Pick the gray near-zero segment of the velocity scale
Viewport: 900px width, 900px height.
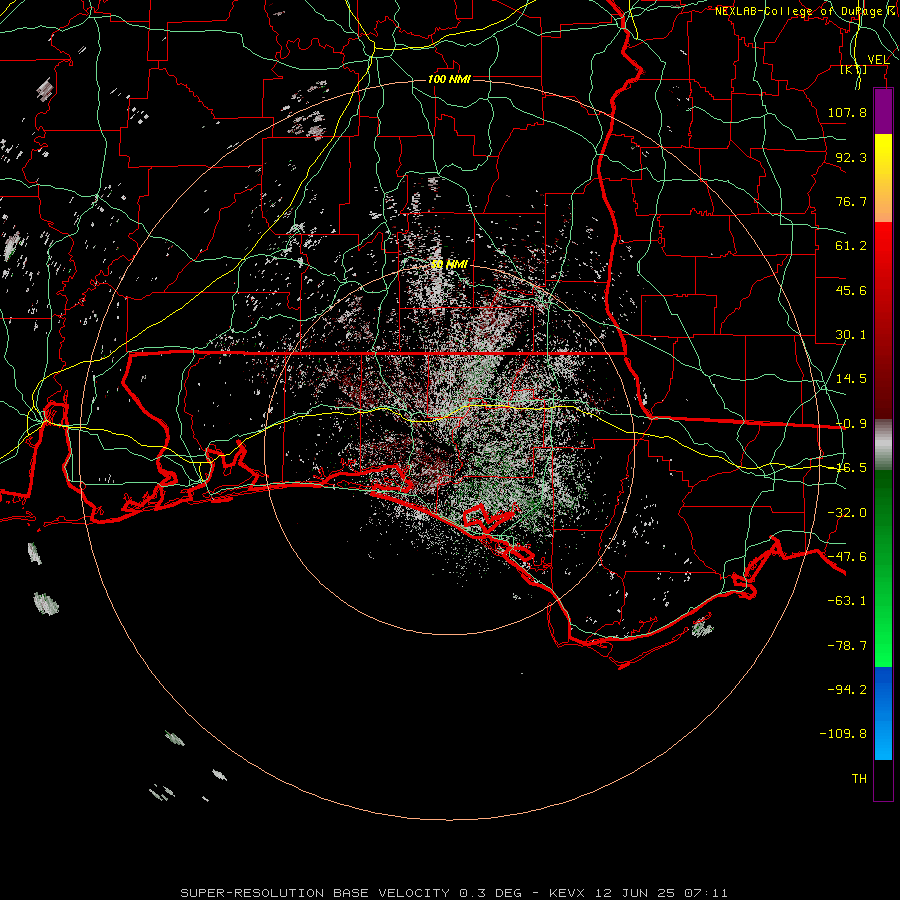click(x=883, y=445)
